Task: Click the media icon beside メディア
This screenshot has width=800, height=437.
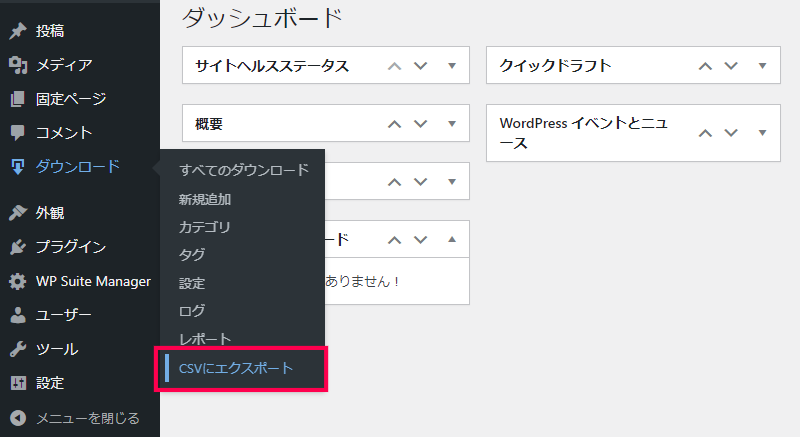Action: click(x=18, y=65)
